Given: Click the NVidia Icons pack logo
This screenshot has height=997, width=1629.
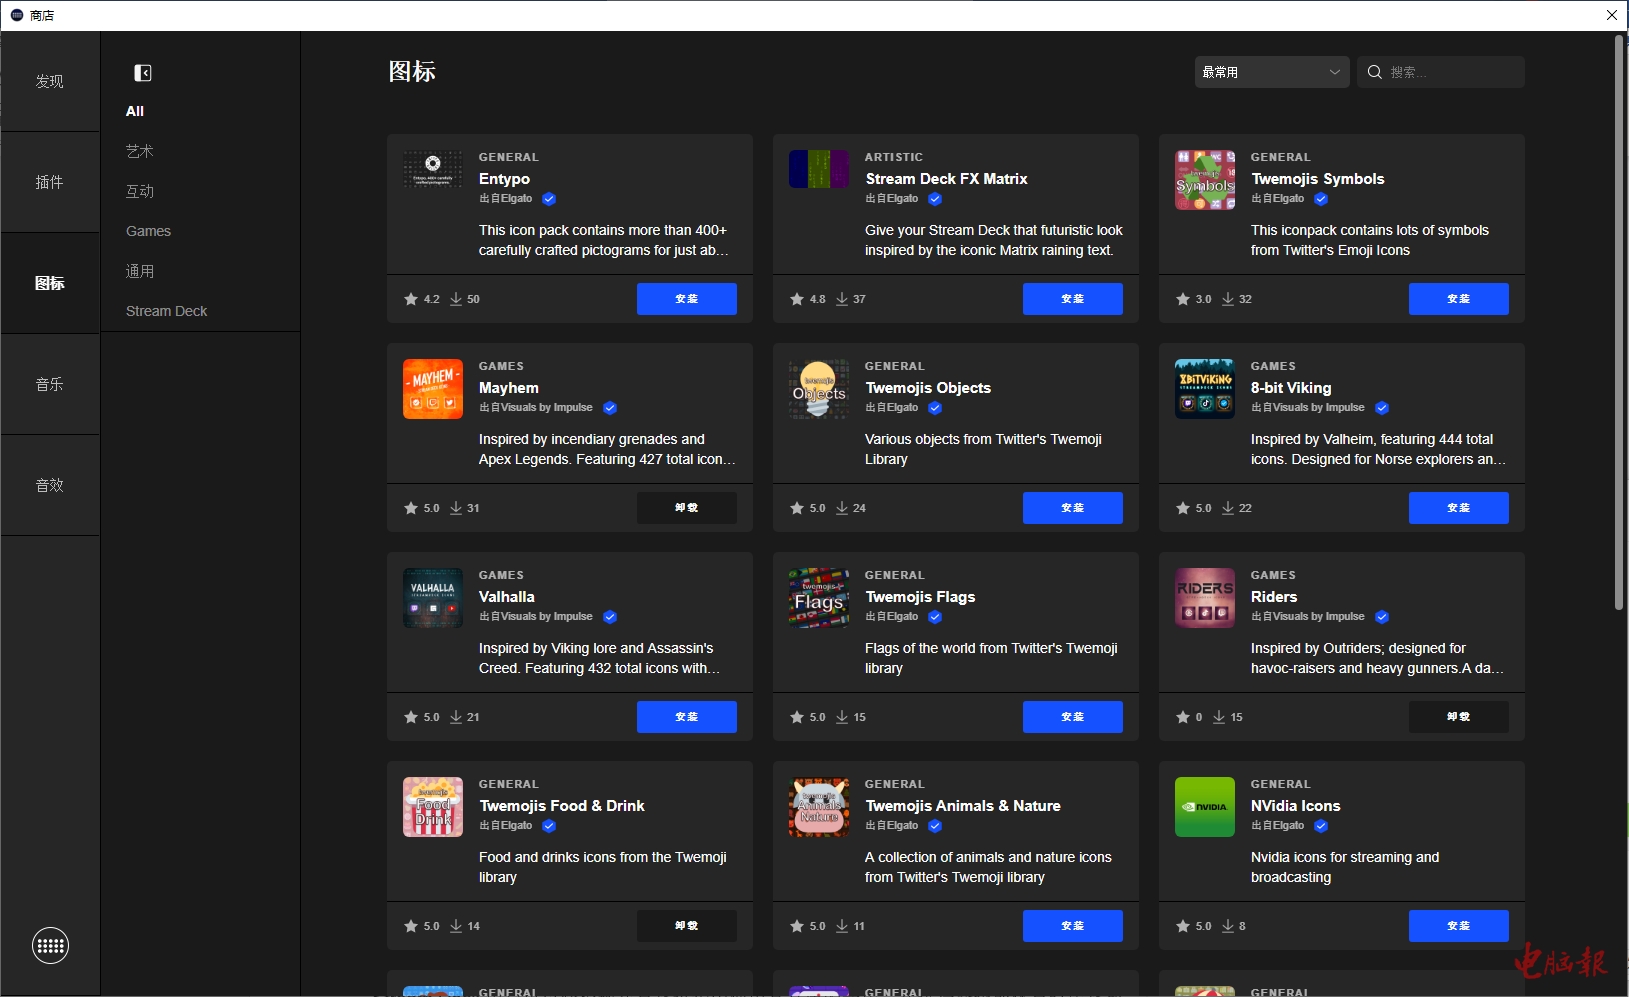Looking at the screenshot, I should tap(1204, 807).
